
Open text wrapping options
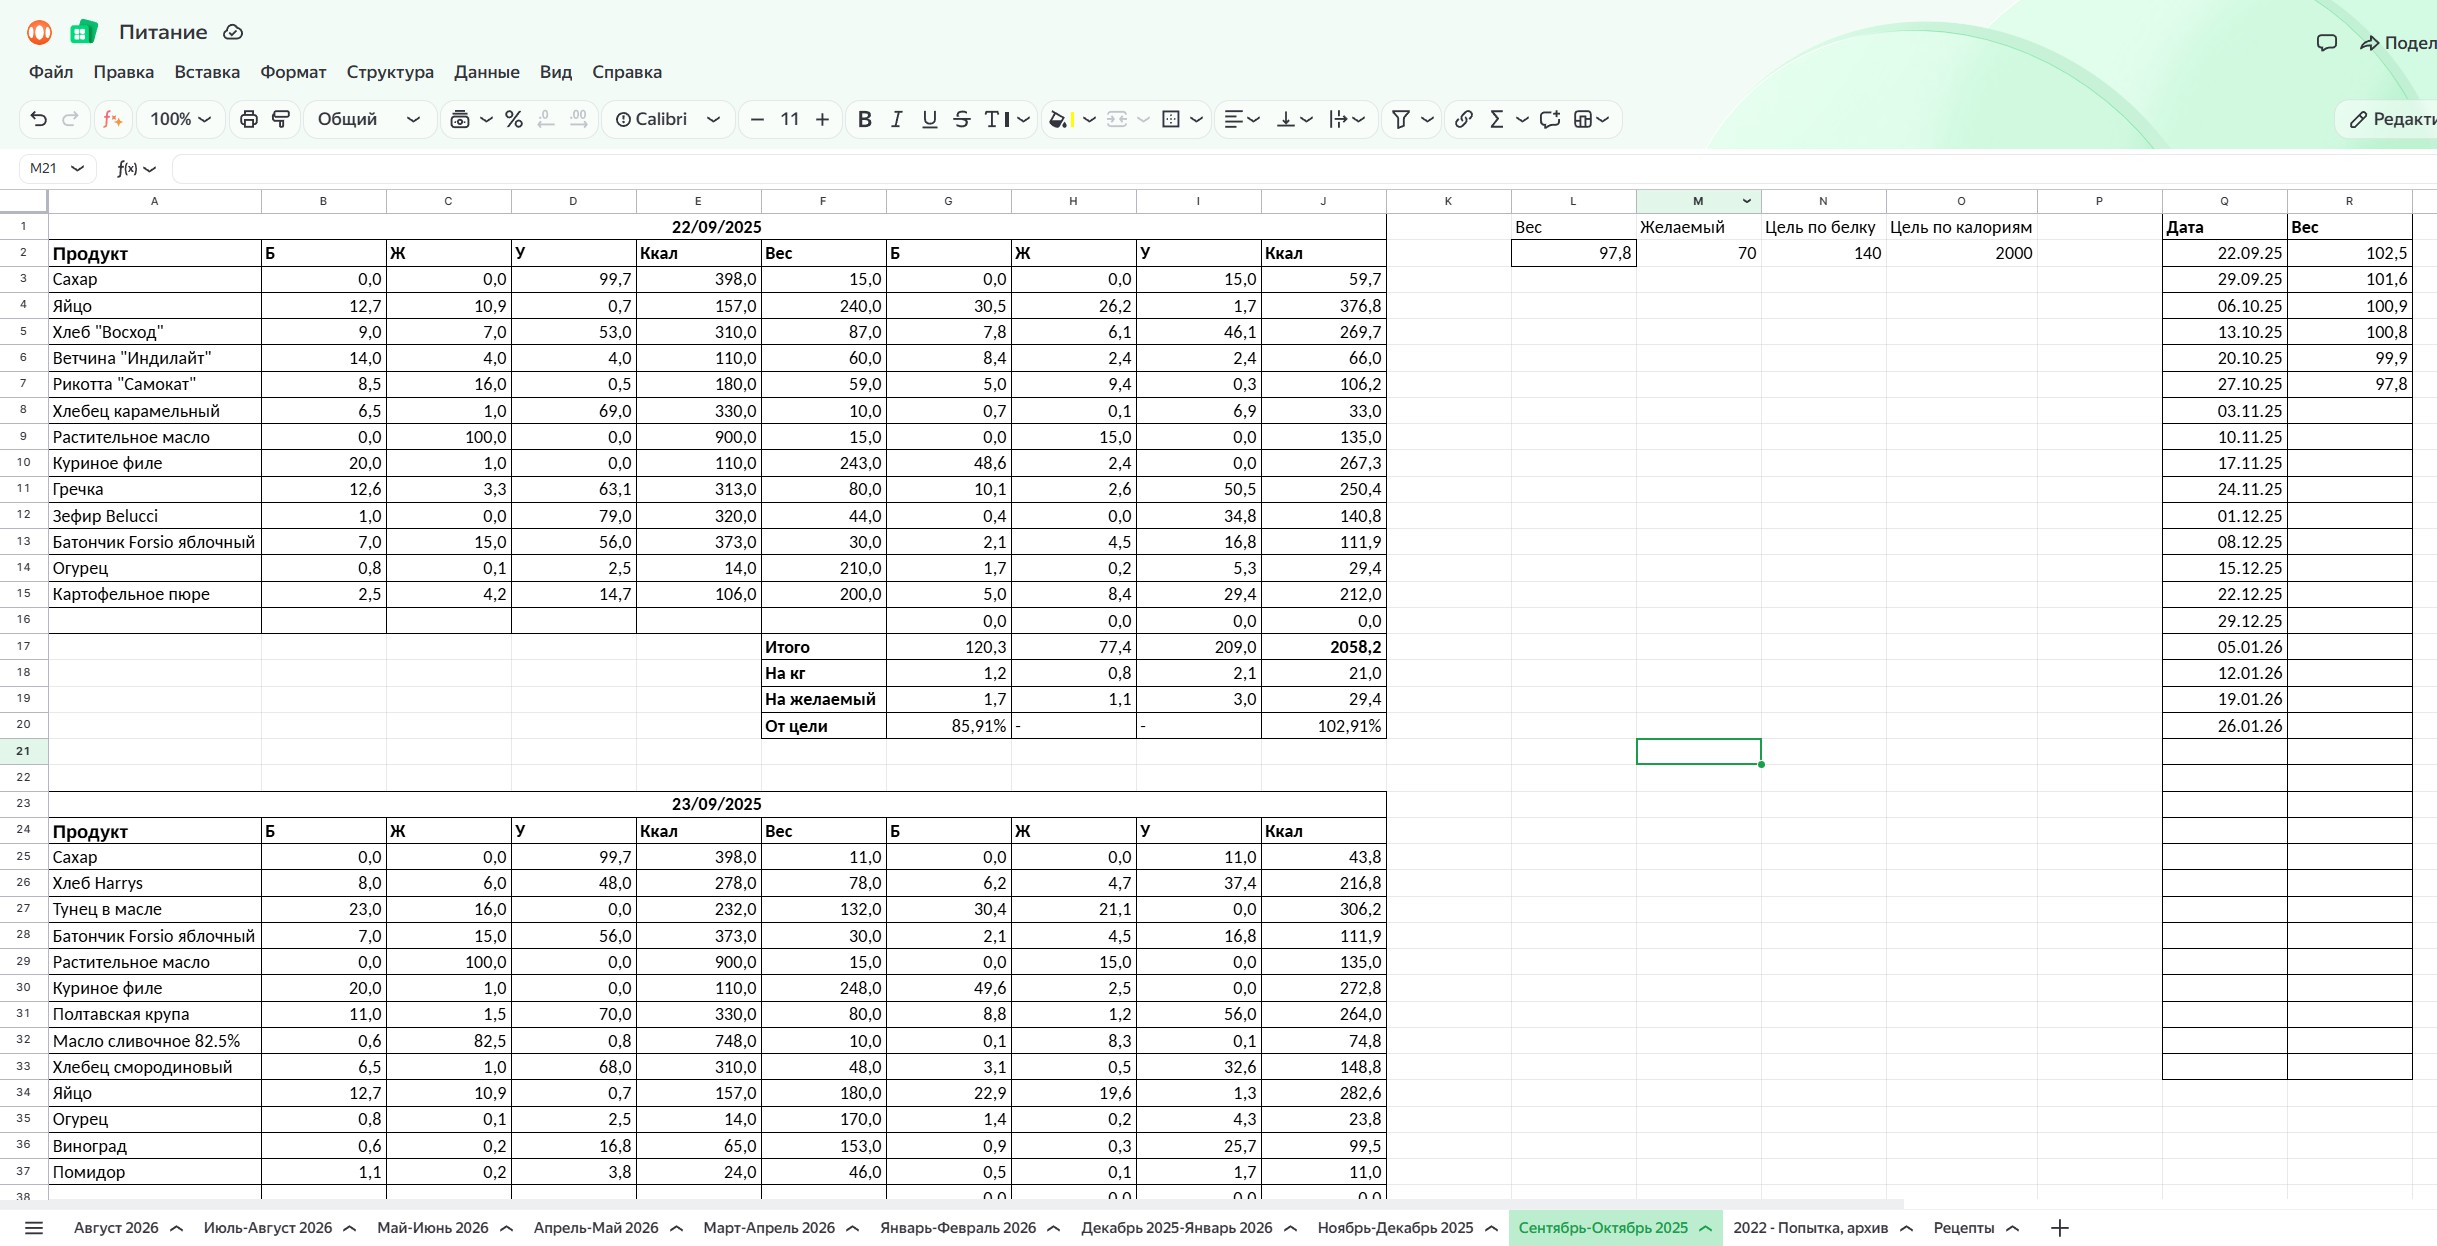point(1347,119)
